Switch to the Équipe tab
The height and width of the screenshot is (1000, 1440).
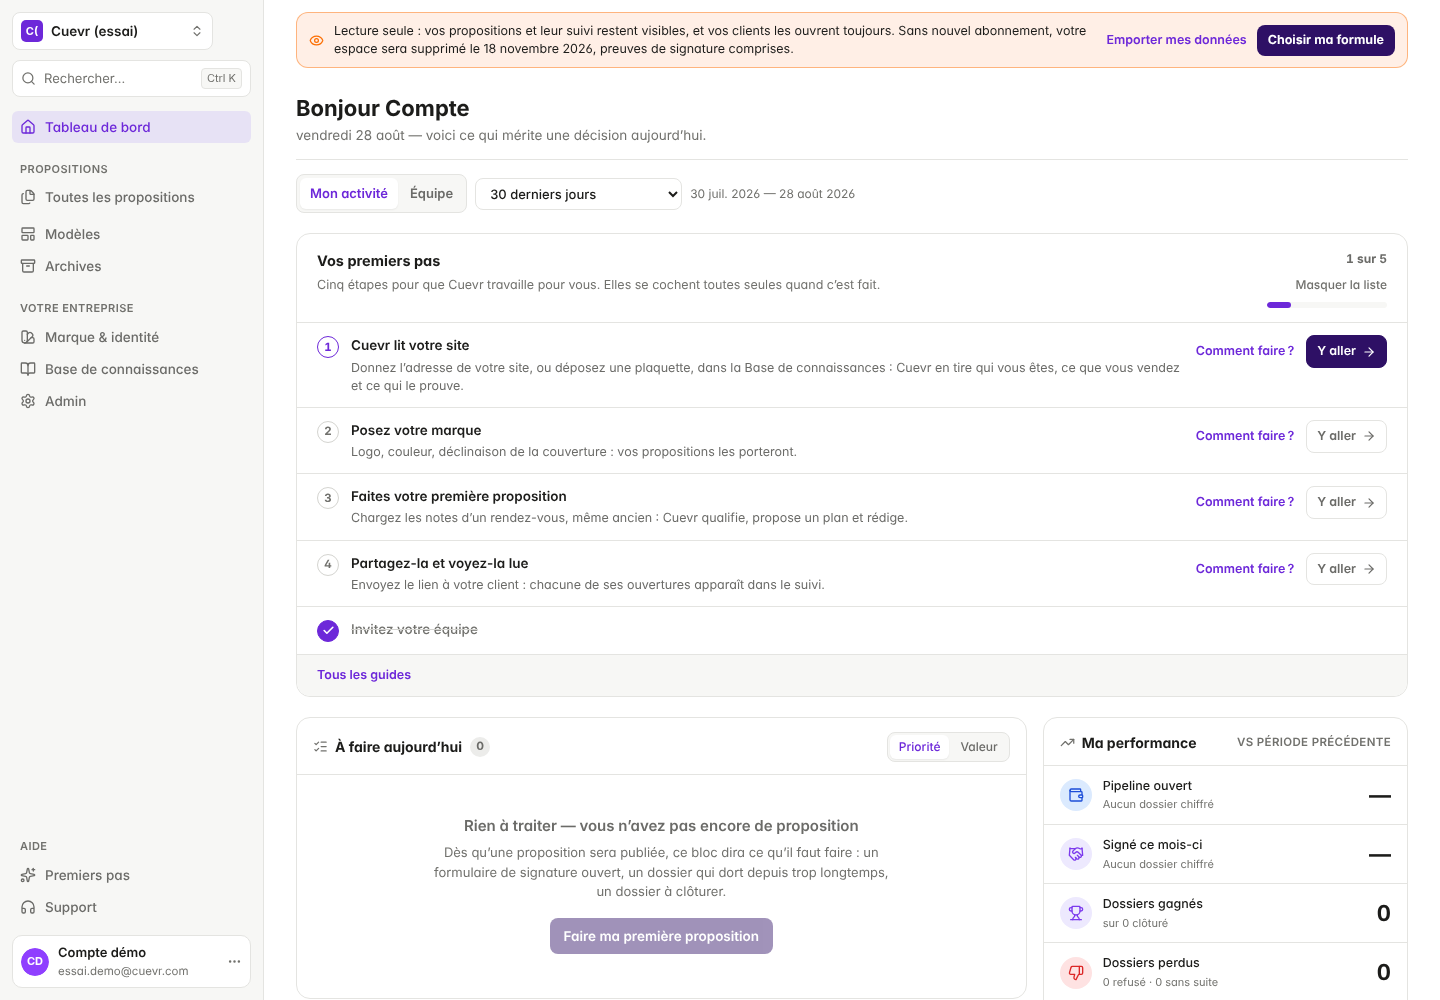click(x=431, y=194)
